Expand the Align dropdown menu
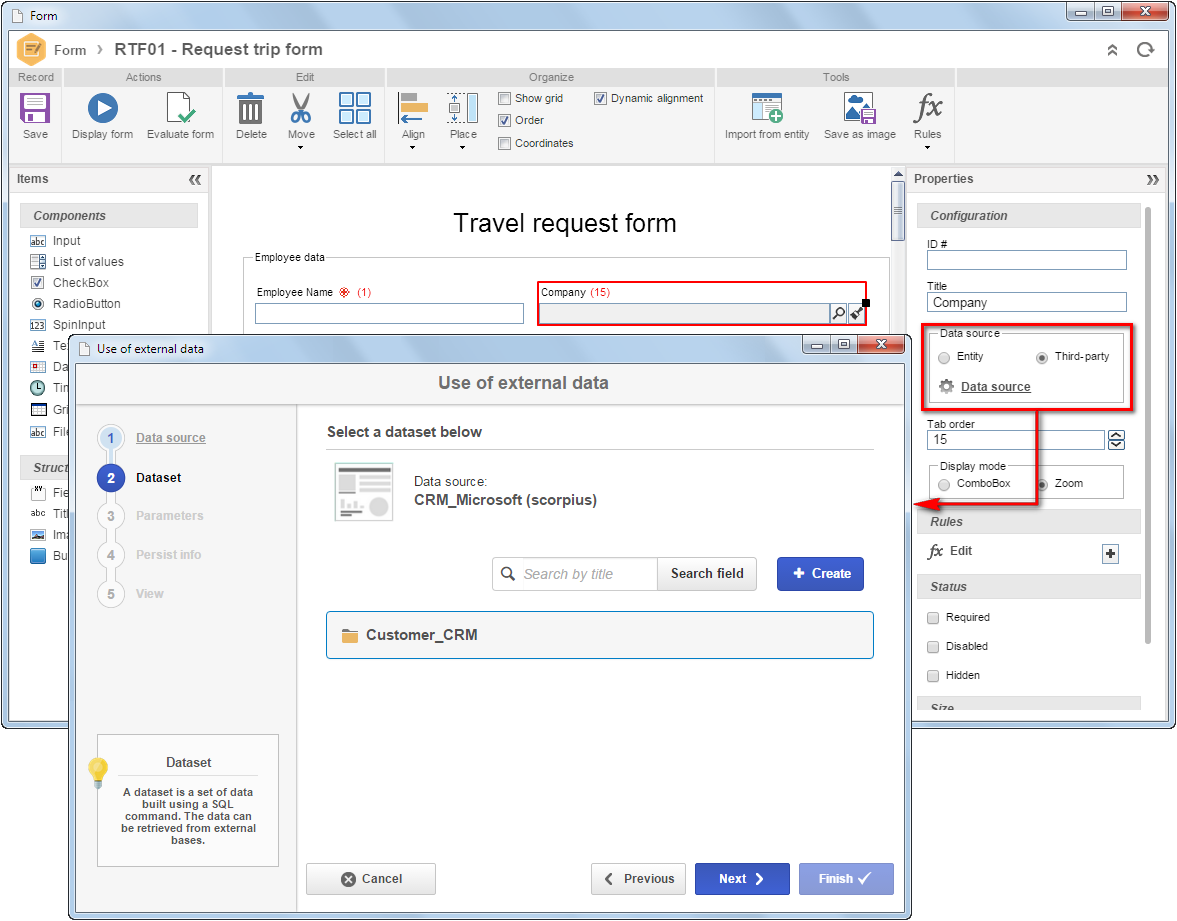Image resolution: width=1177 pixels, height=921 pixels. pos(413,120)
